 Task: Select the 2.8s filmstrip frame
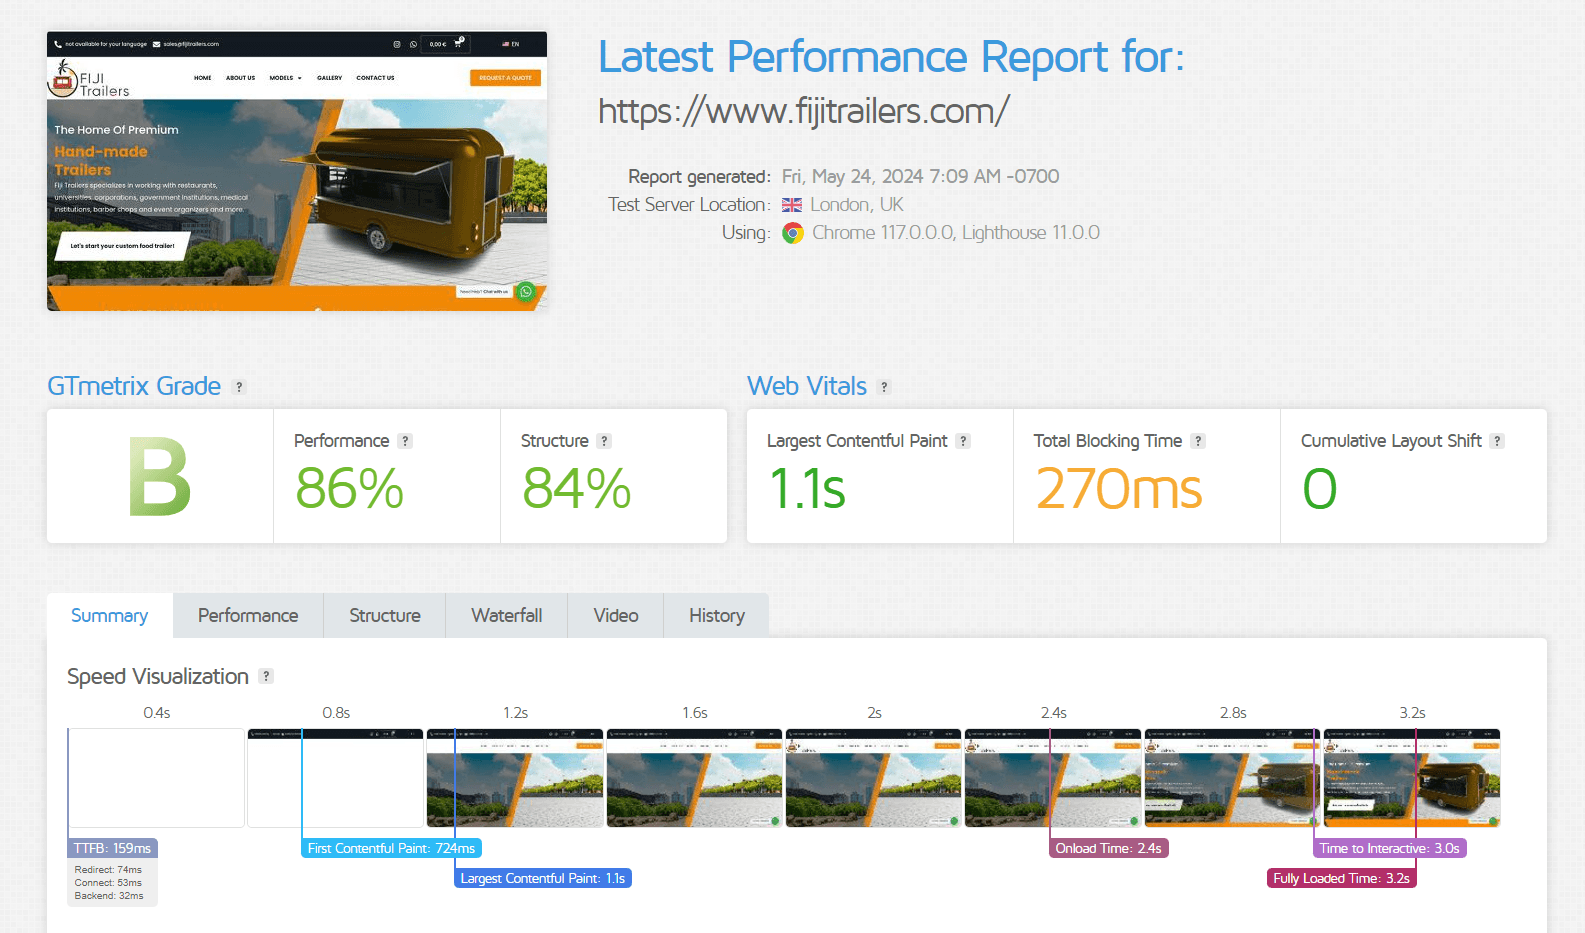[x=1233, y=778]
